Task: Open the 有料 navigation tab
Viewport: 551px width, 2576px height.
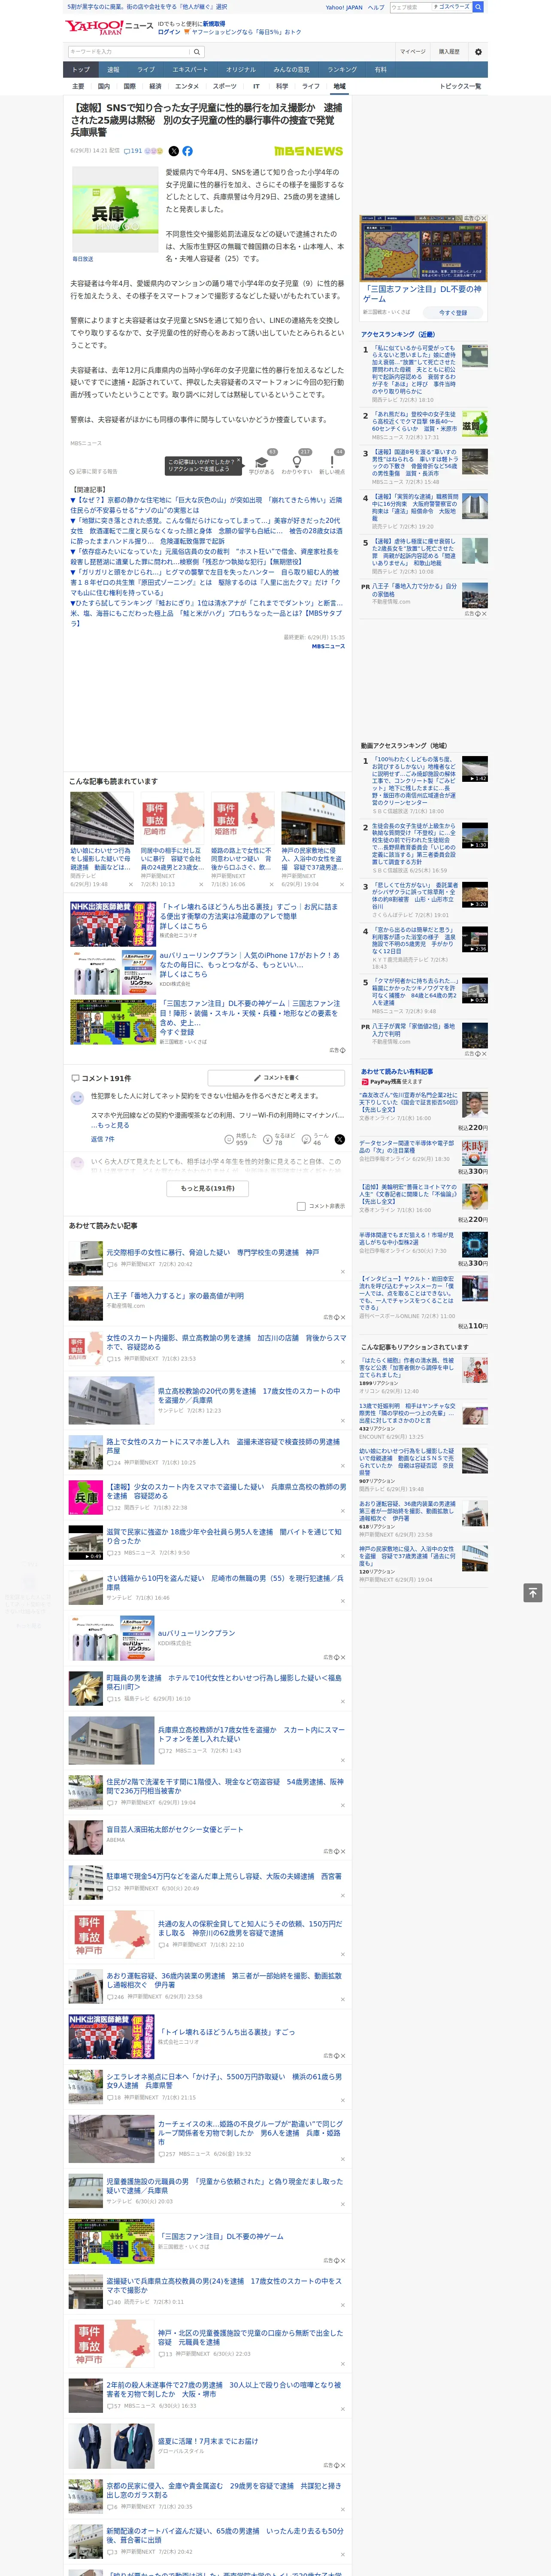Action: pos(380,70)
